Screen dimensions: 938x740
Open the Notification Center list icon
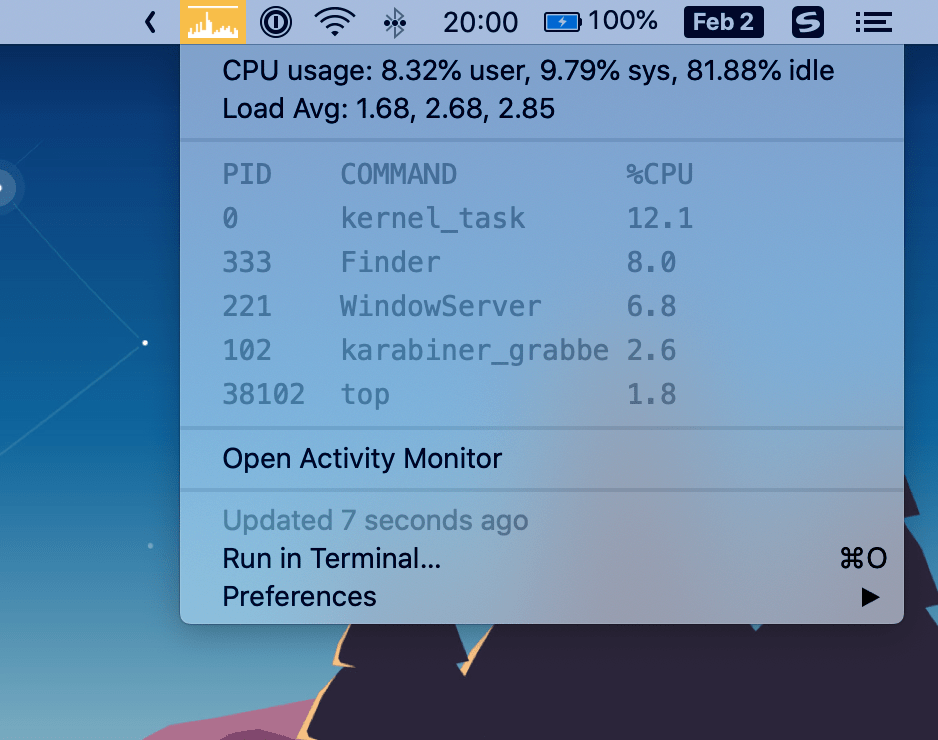(873, 23)
